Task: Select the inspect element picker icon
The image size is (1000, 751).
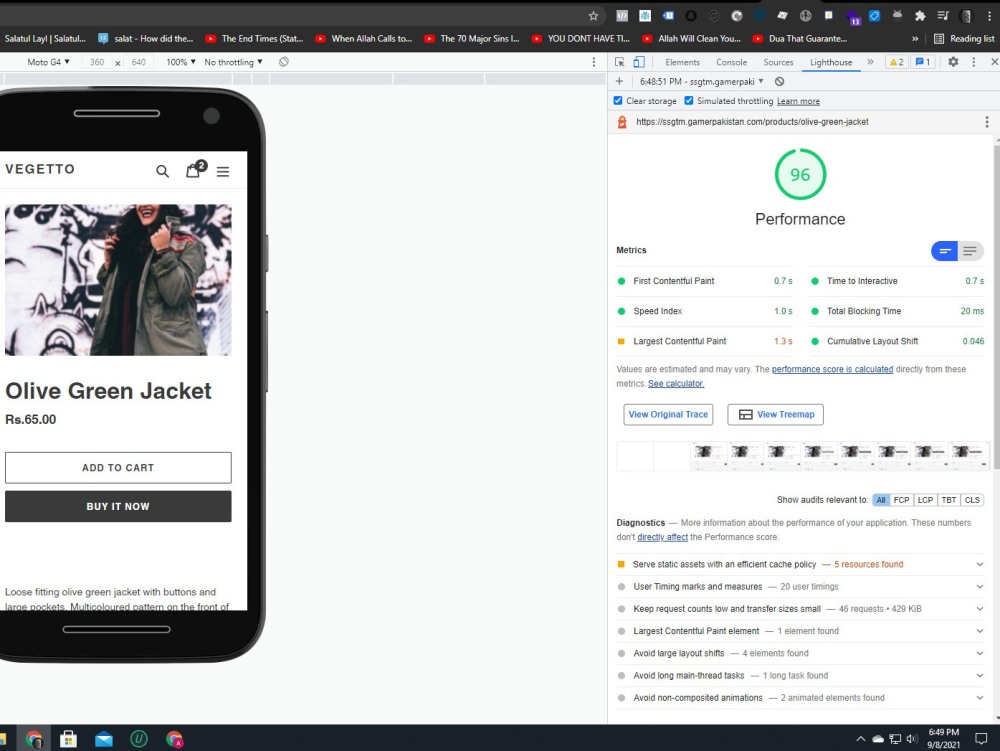Action: tap(619, 62)
